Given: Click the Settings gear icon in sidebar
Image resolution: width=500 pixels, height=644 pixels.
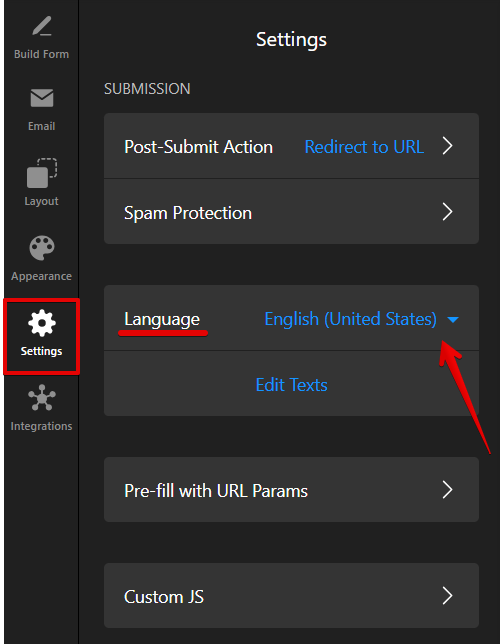Looking at the screenshot, I should 41,323.
